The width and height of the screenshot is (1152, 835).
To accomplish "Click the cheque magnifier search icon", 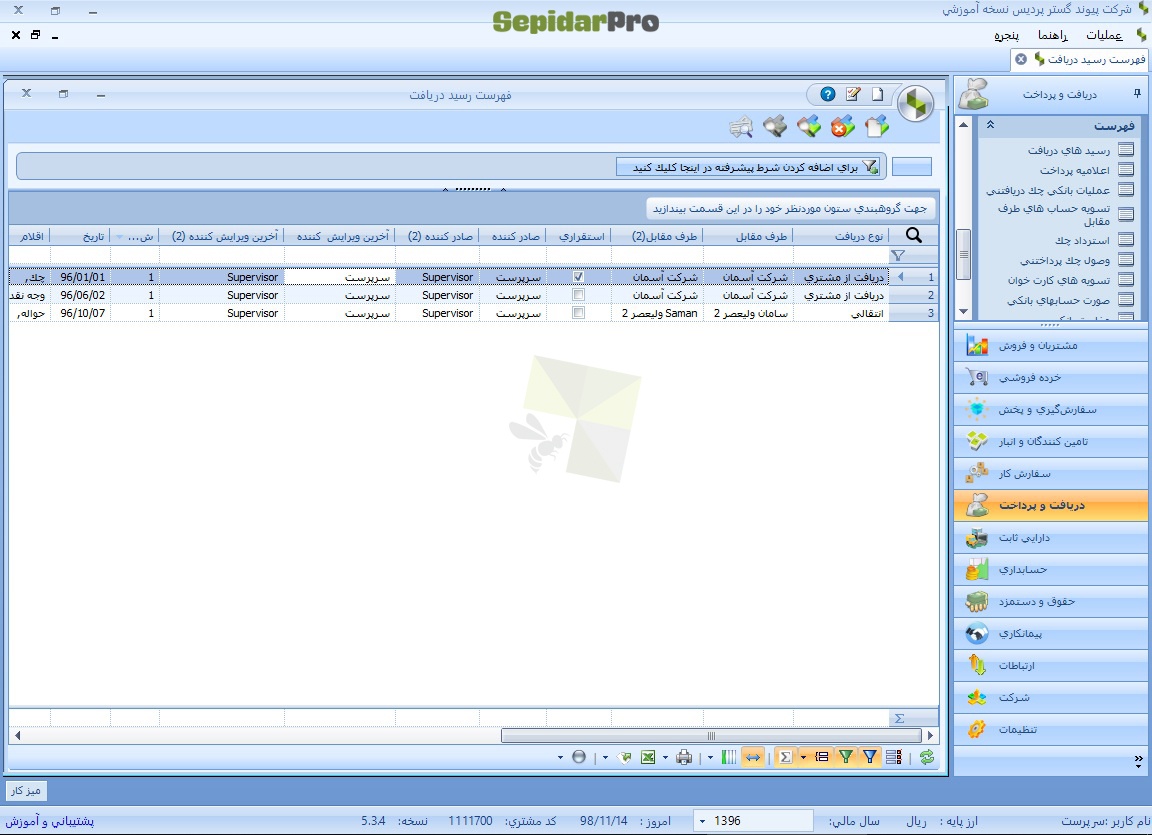I will pos(741,127).
